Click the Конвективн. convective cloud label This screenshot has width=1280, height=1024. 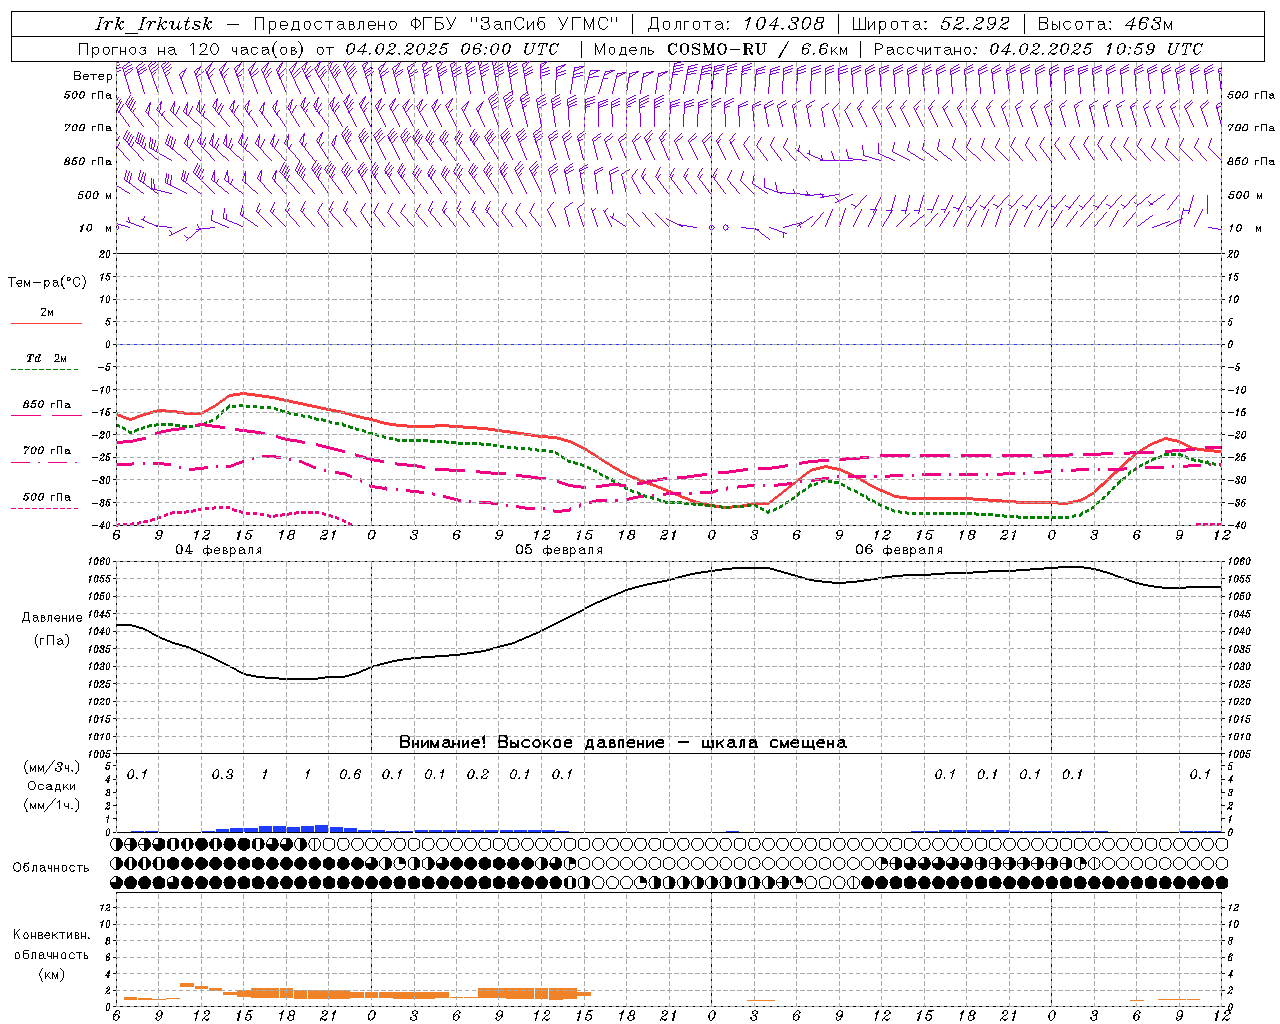(x=51, y=935)
